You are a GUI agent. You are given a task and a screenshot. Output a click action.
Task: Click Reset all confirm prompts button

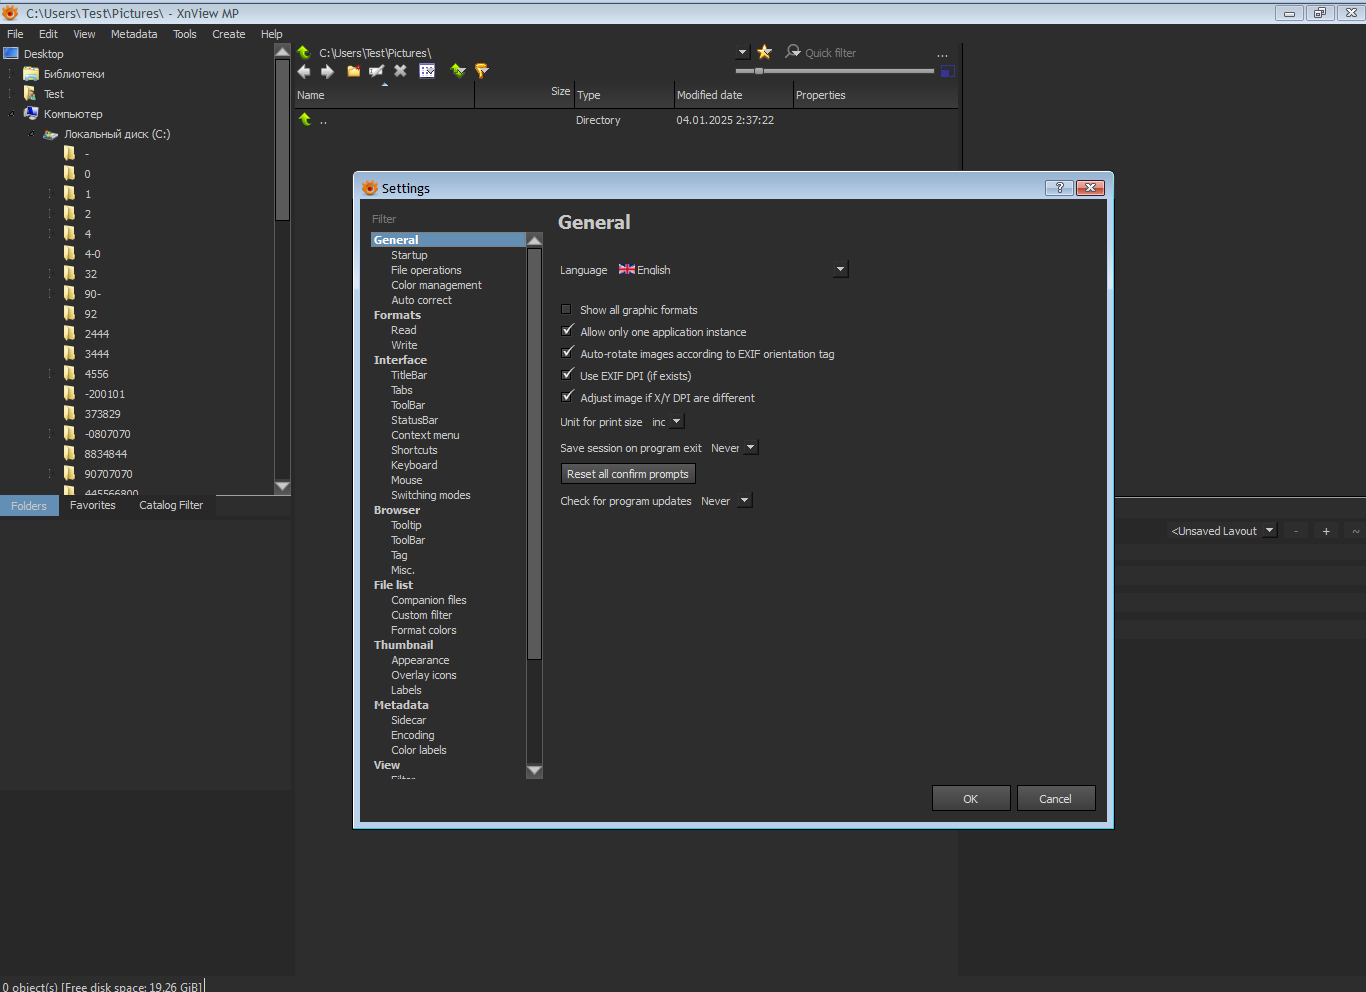[628, 474]
